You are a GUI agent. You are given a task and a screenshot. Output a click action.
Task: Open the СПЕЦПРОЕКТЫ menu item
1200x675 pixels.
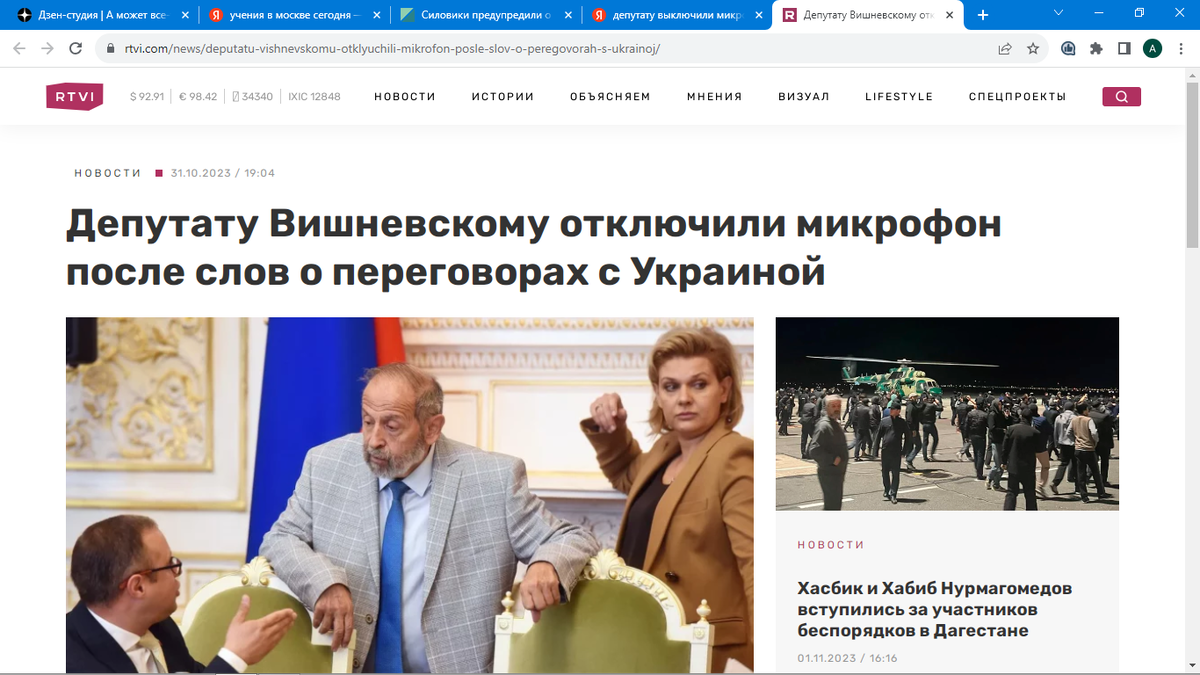point(1017,97)
